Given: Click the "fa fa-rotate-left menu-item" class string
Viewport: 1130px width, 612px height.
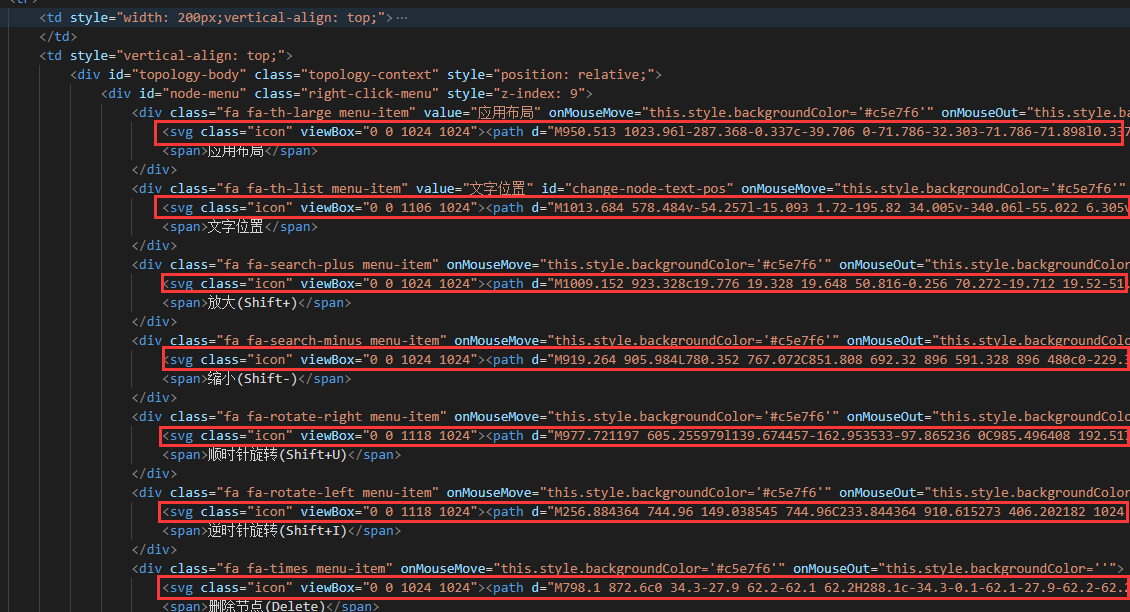Looking at the screenshot, I should [327, 492].
